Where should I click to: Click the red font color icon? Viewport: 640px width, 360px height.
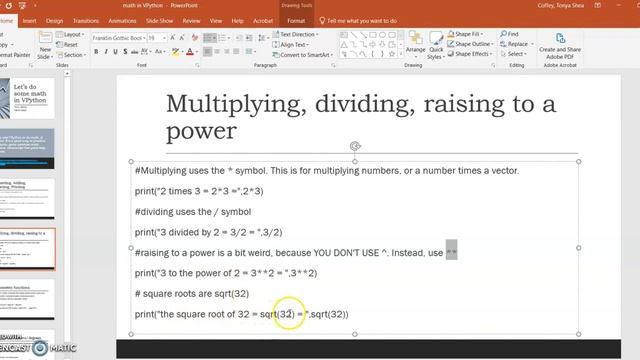190,52
